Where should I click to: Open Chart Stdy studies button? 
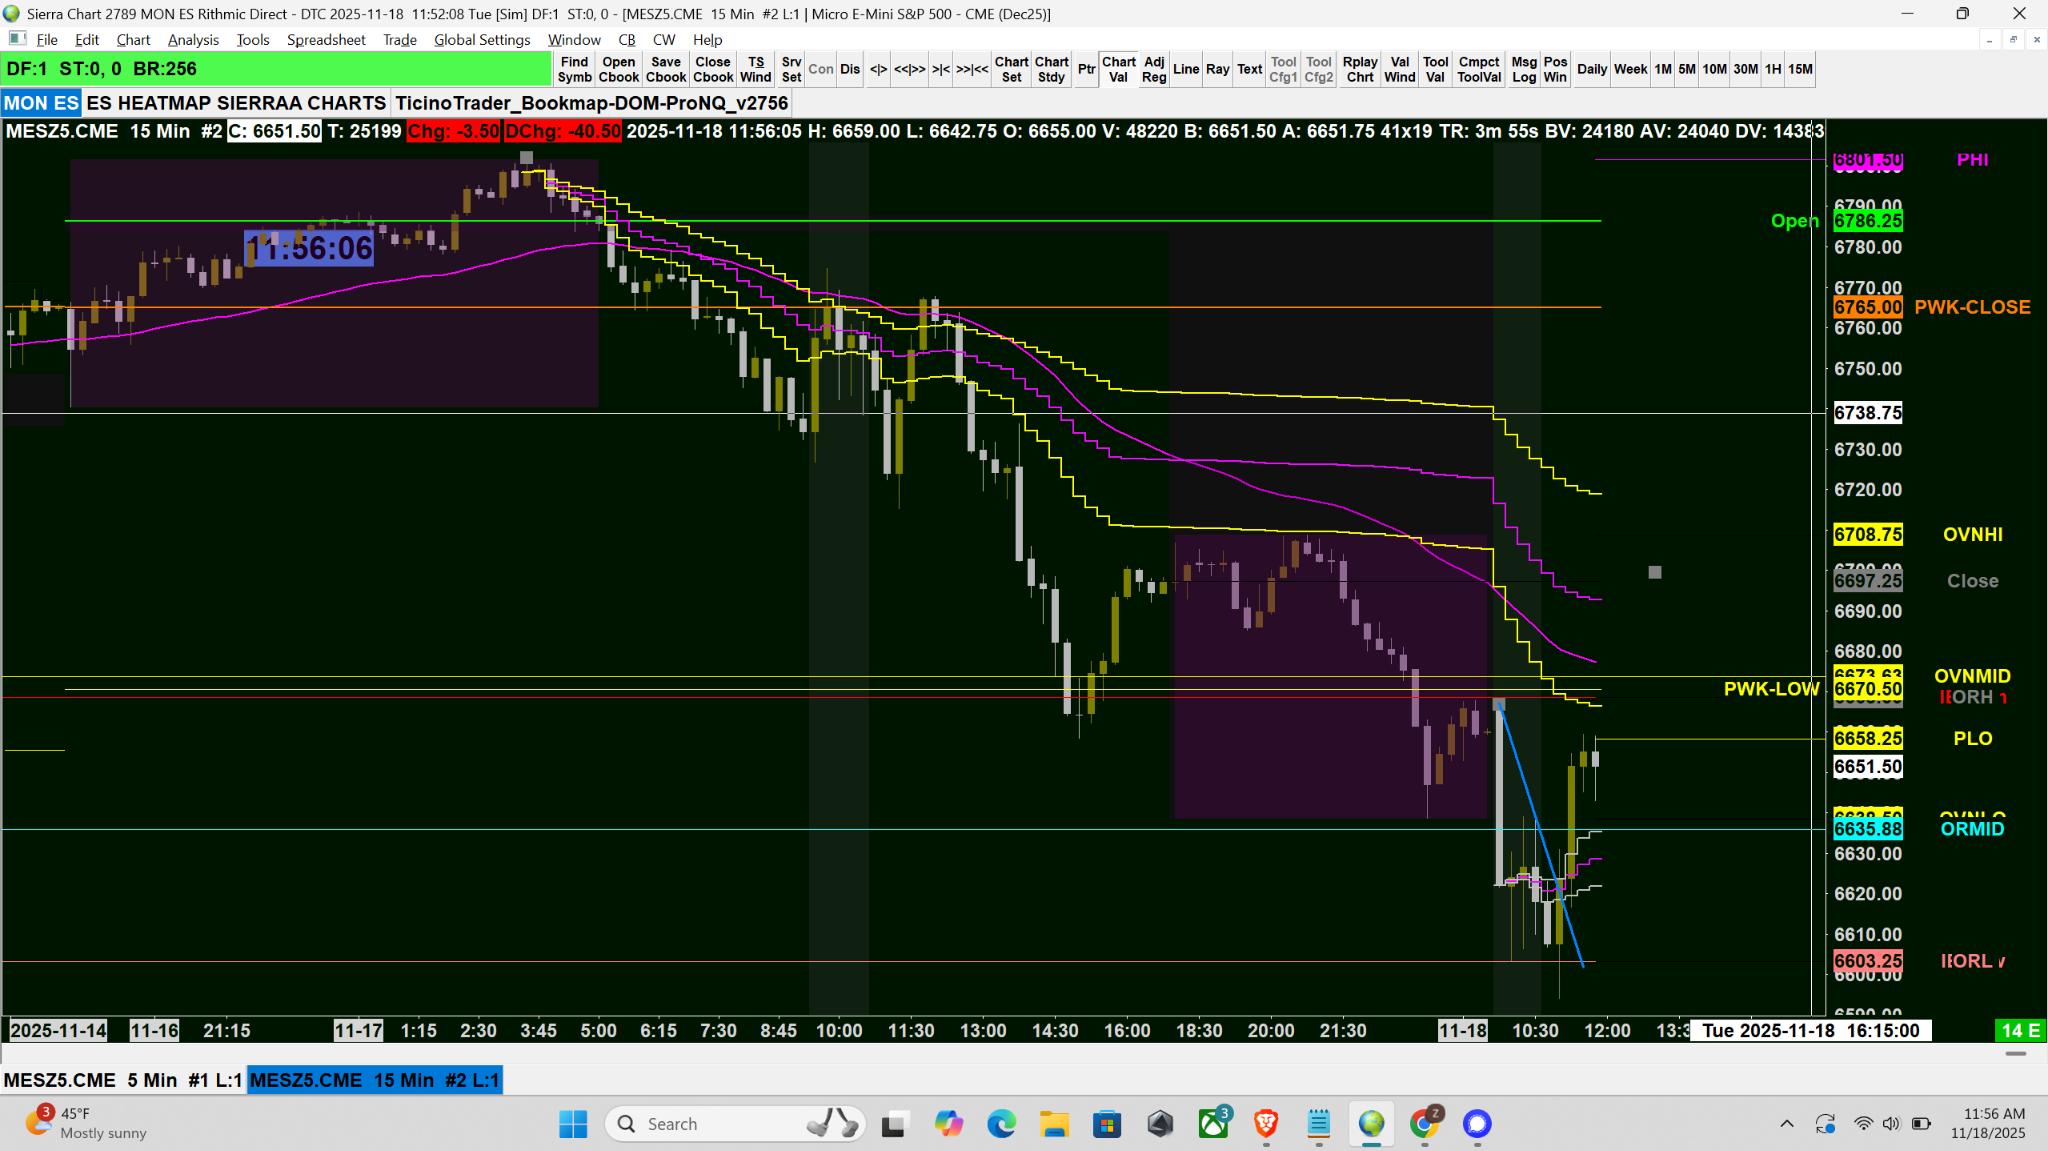point(1051,69)
